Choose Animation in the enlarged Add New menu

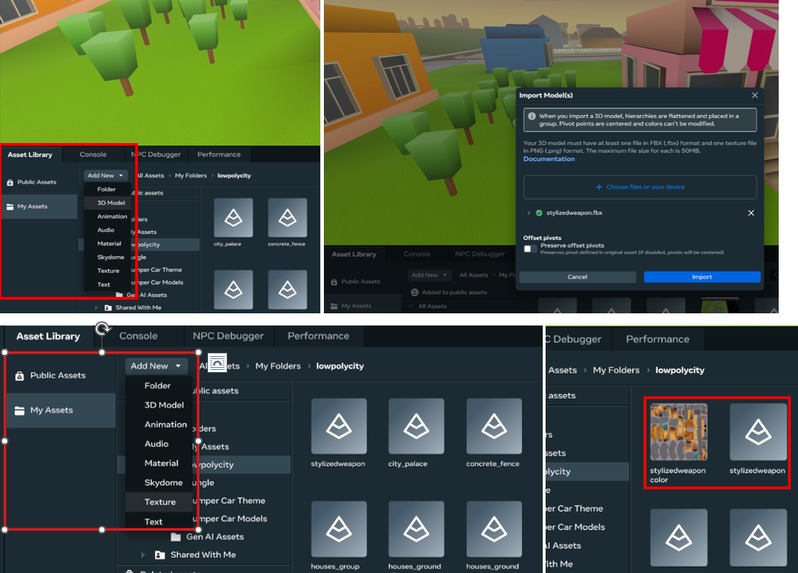coord(165,424)
